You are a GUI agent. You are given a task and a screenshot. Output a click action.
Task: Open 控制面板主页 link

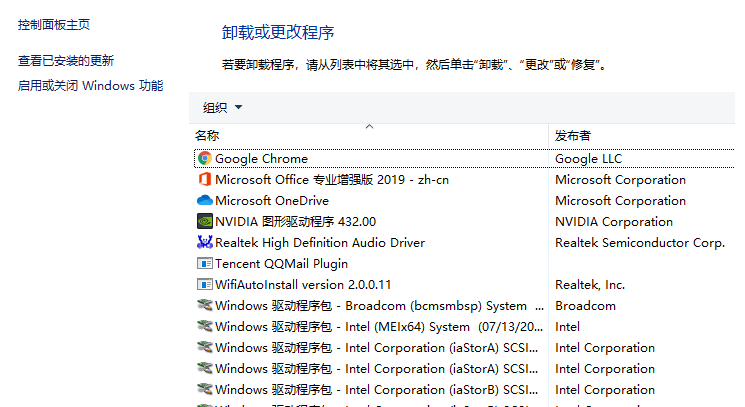[54, 24]
